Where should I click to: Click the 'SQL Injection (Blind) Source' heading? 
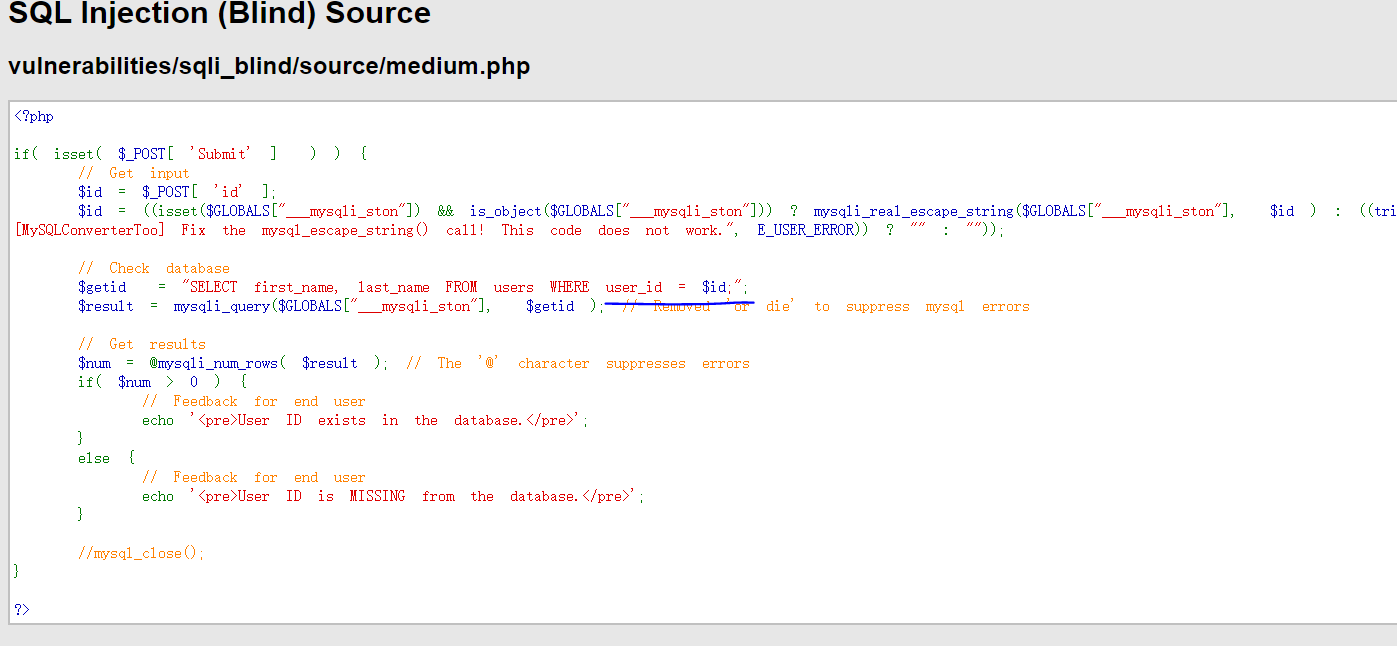[220, 14]
